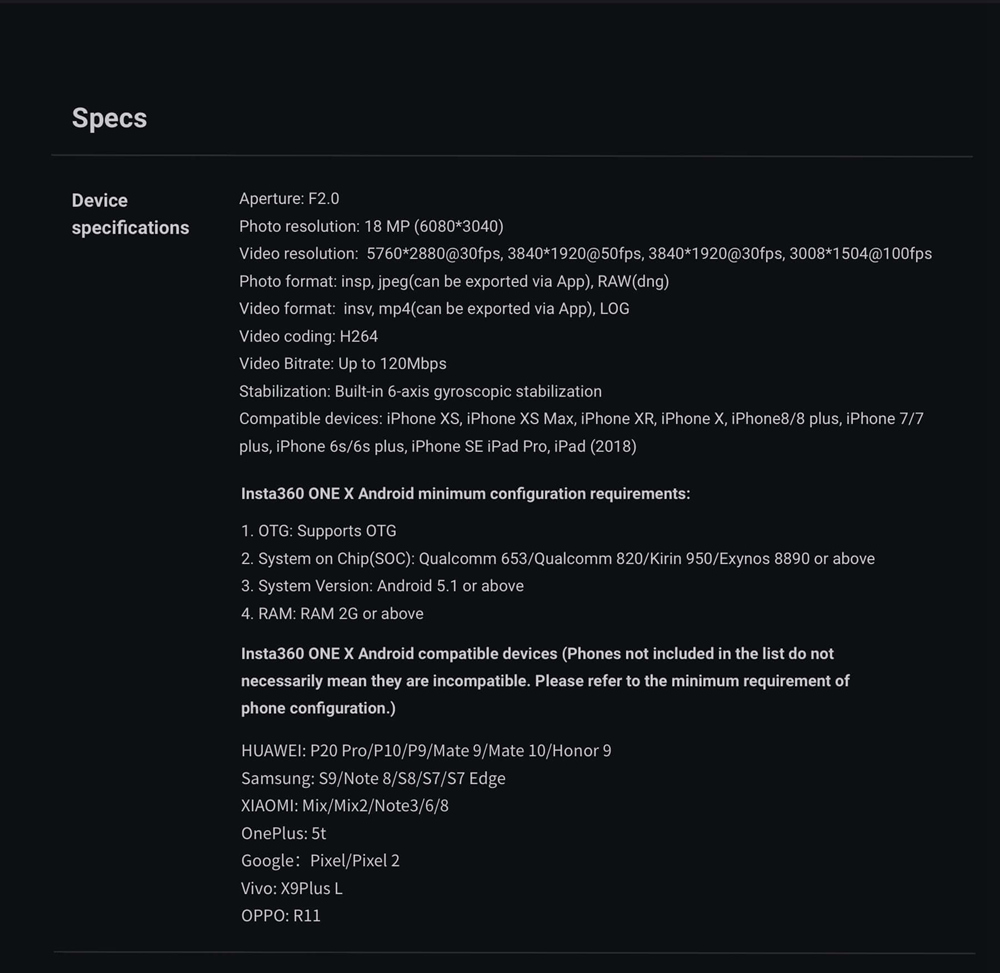Select the RAM 2G or above item

(332, 613)
